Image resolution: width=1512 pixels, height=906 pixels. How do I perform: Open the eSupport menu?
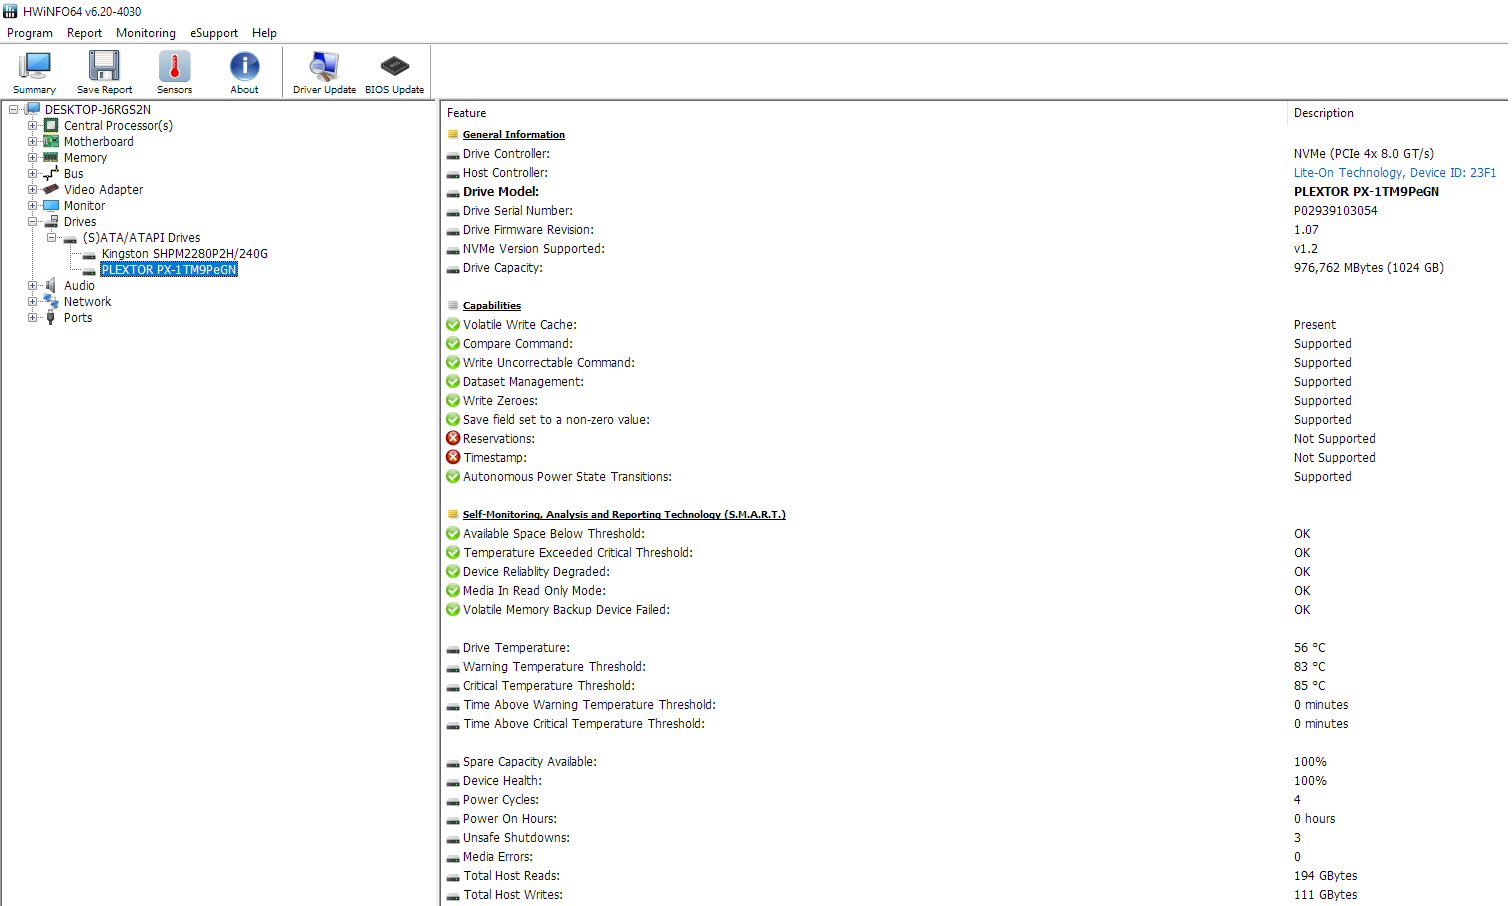[x=214, y=33]
